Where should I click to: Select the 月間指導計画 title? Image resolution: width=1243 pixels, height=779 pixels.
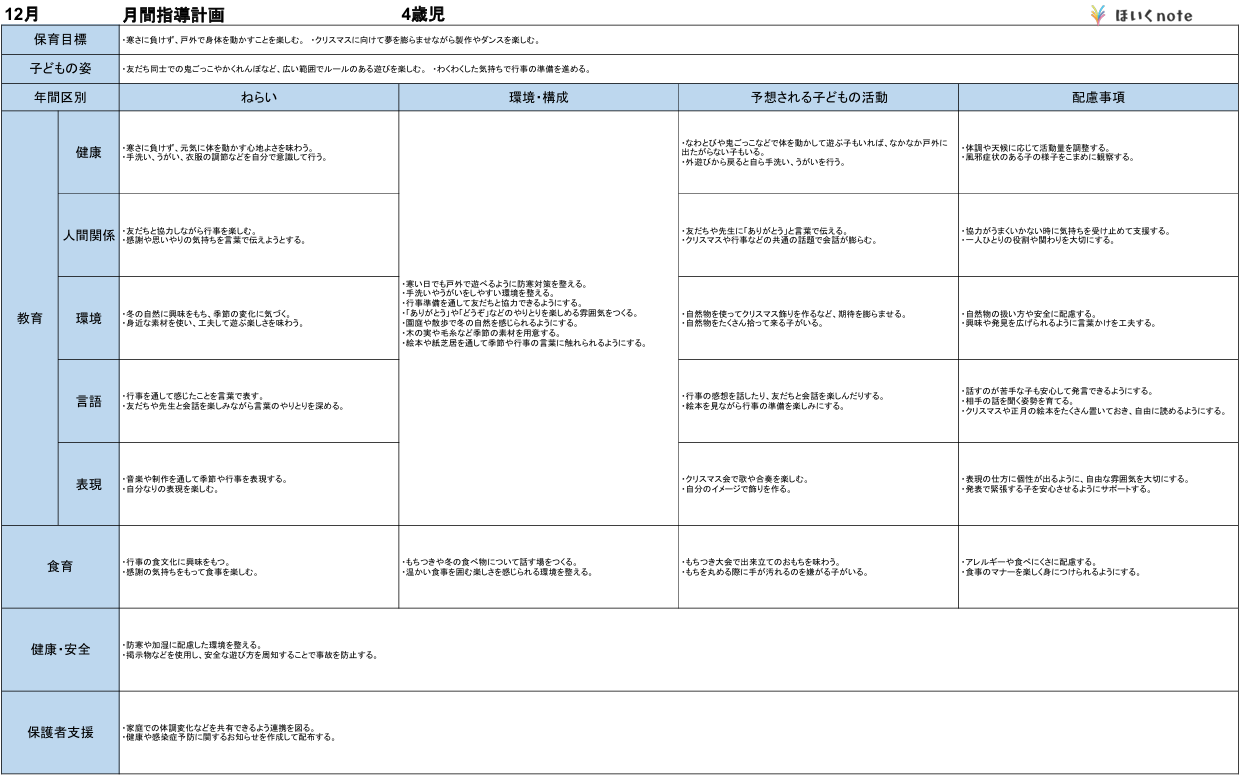click(174, 15)
